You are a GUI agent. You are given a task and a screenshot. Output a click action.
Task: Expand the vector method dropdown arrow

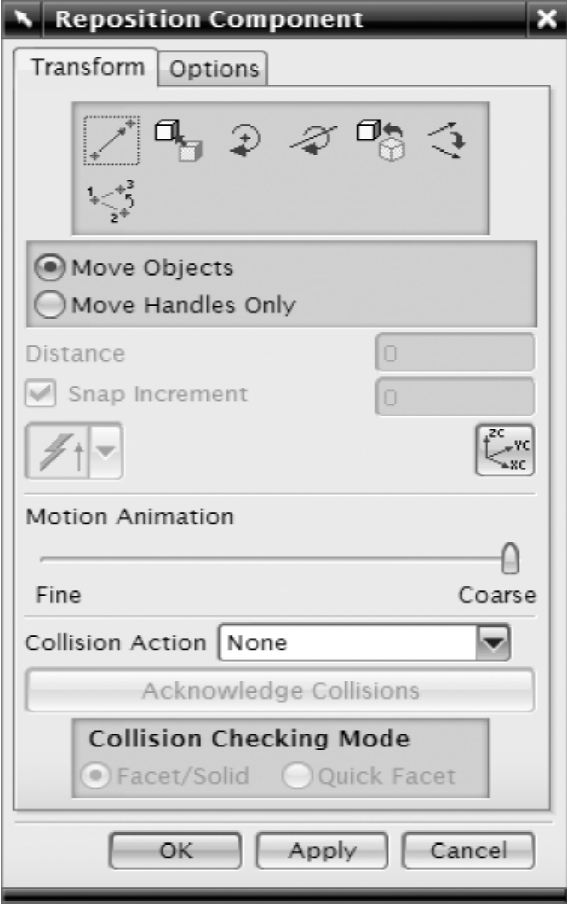106,451
